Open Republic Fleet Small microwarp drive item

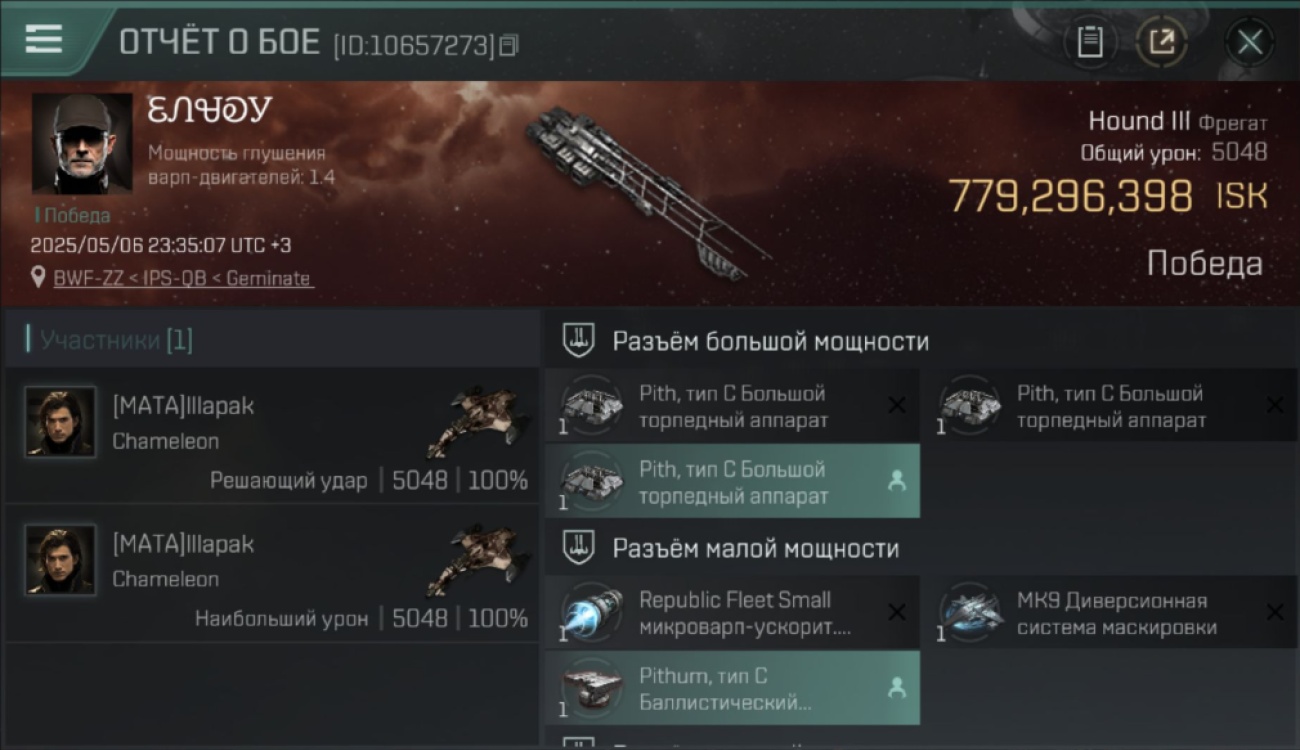733,613
